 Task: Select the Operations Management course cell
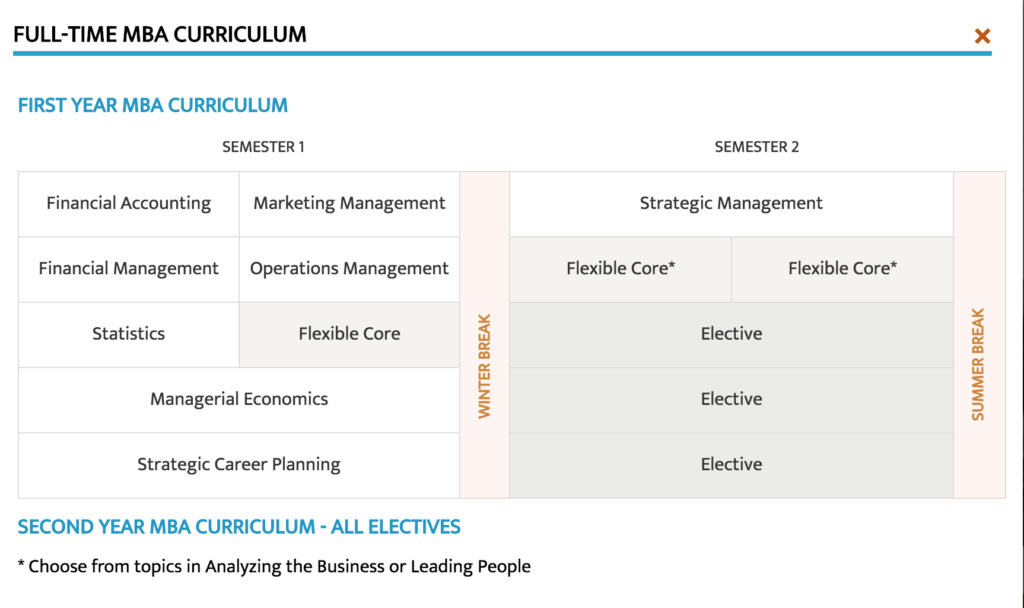349,269
